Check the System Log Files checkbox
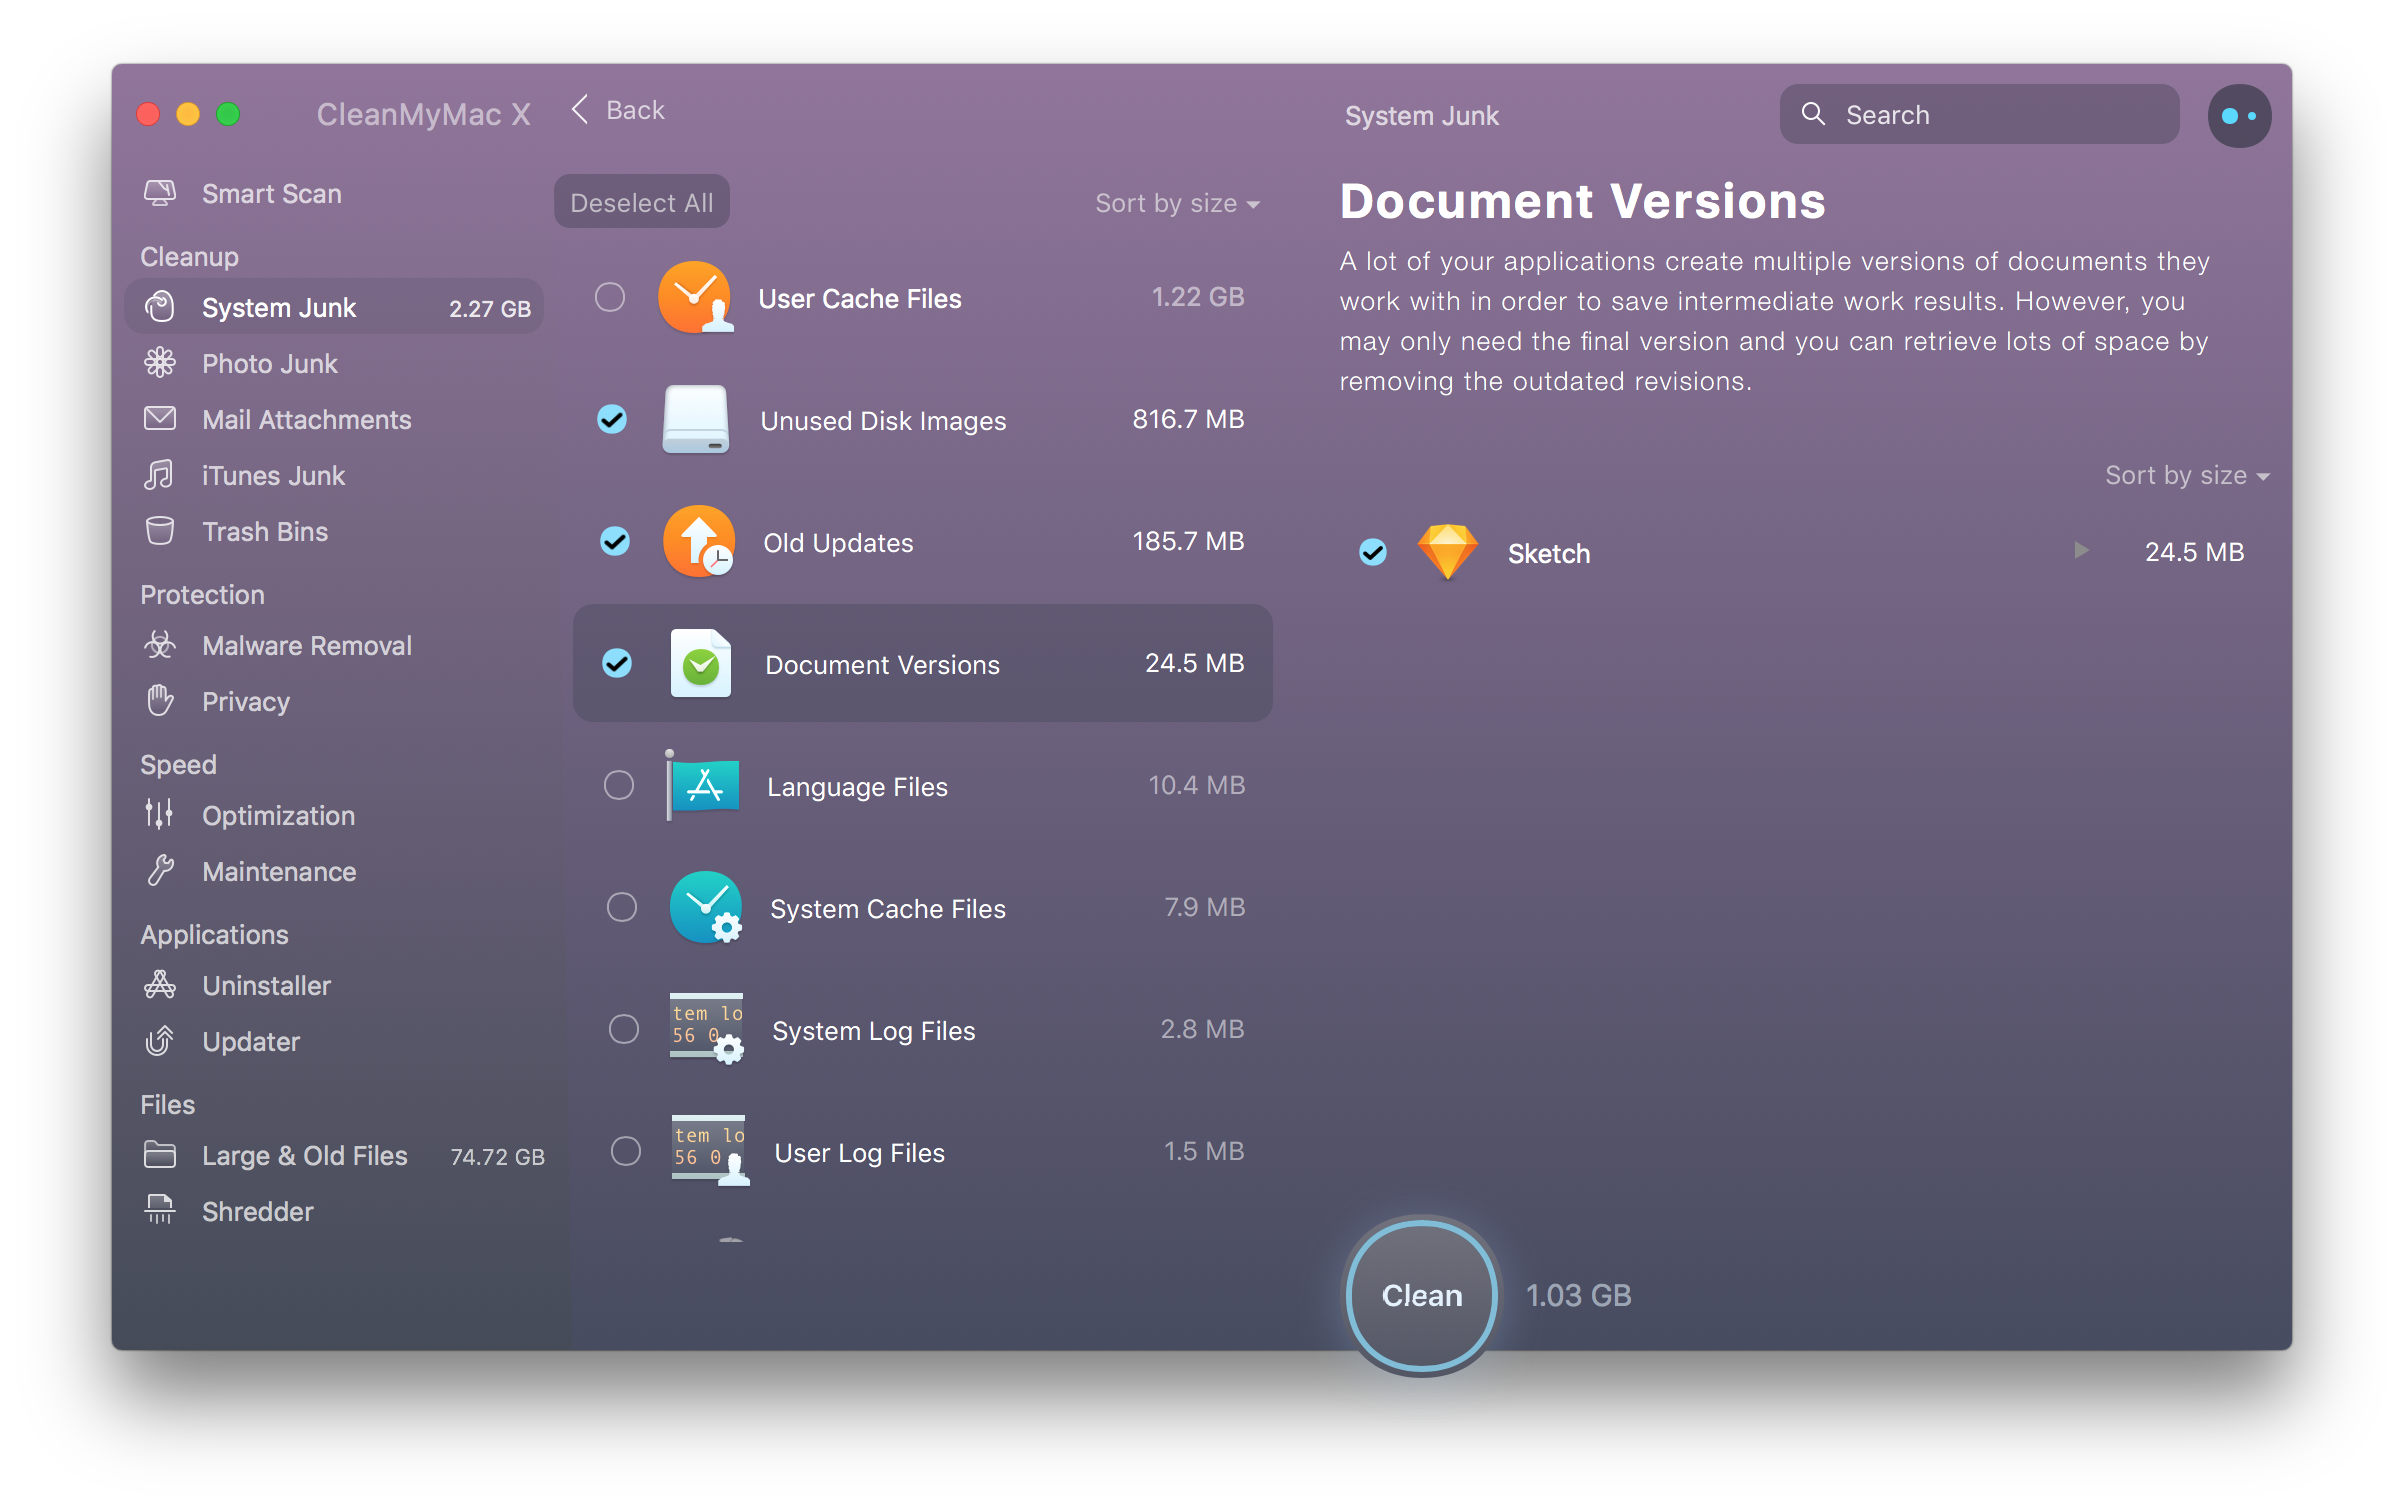This screenshot has width=2404, height=1510. pyautogui.click(x=623, y=1029)
